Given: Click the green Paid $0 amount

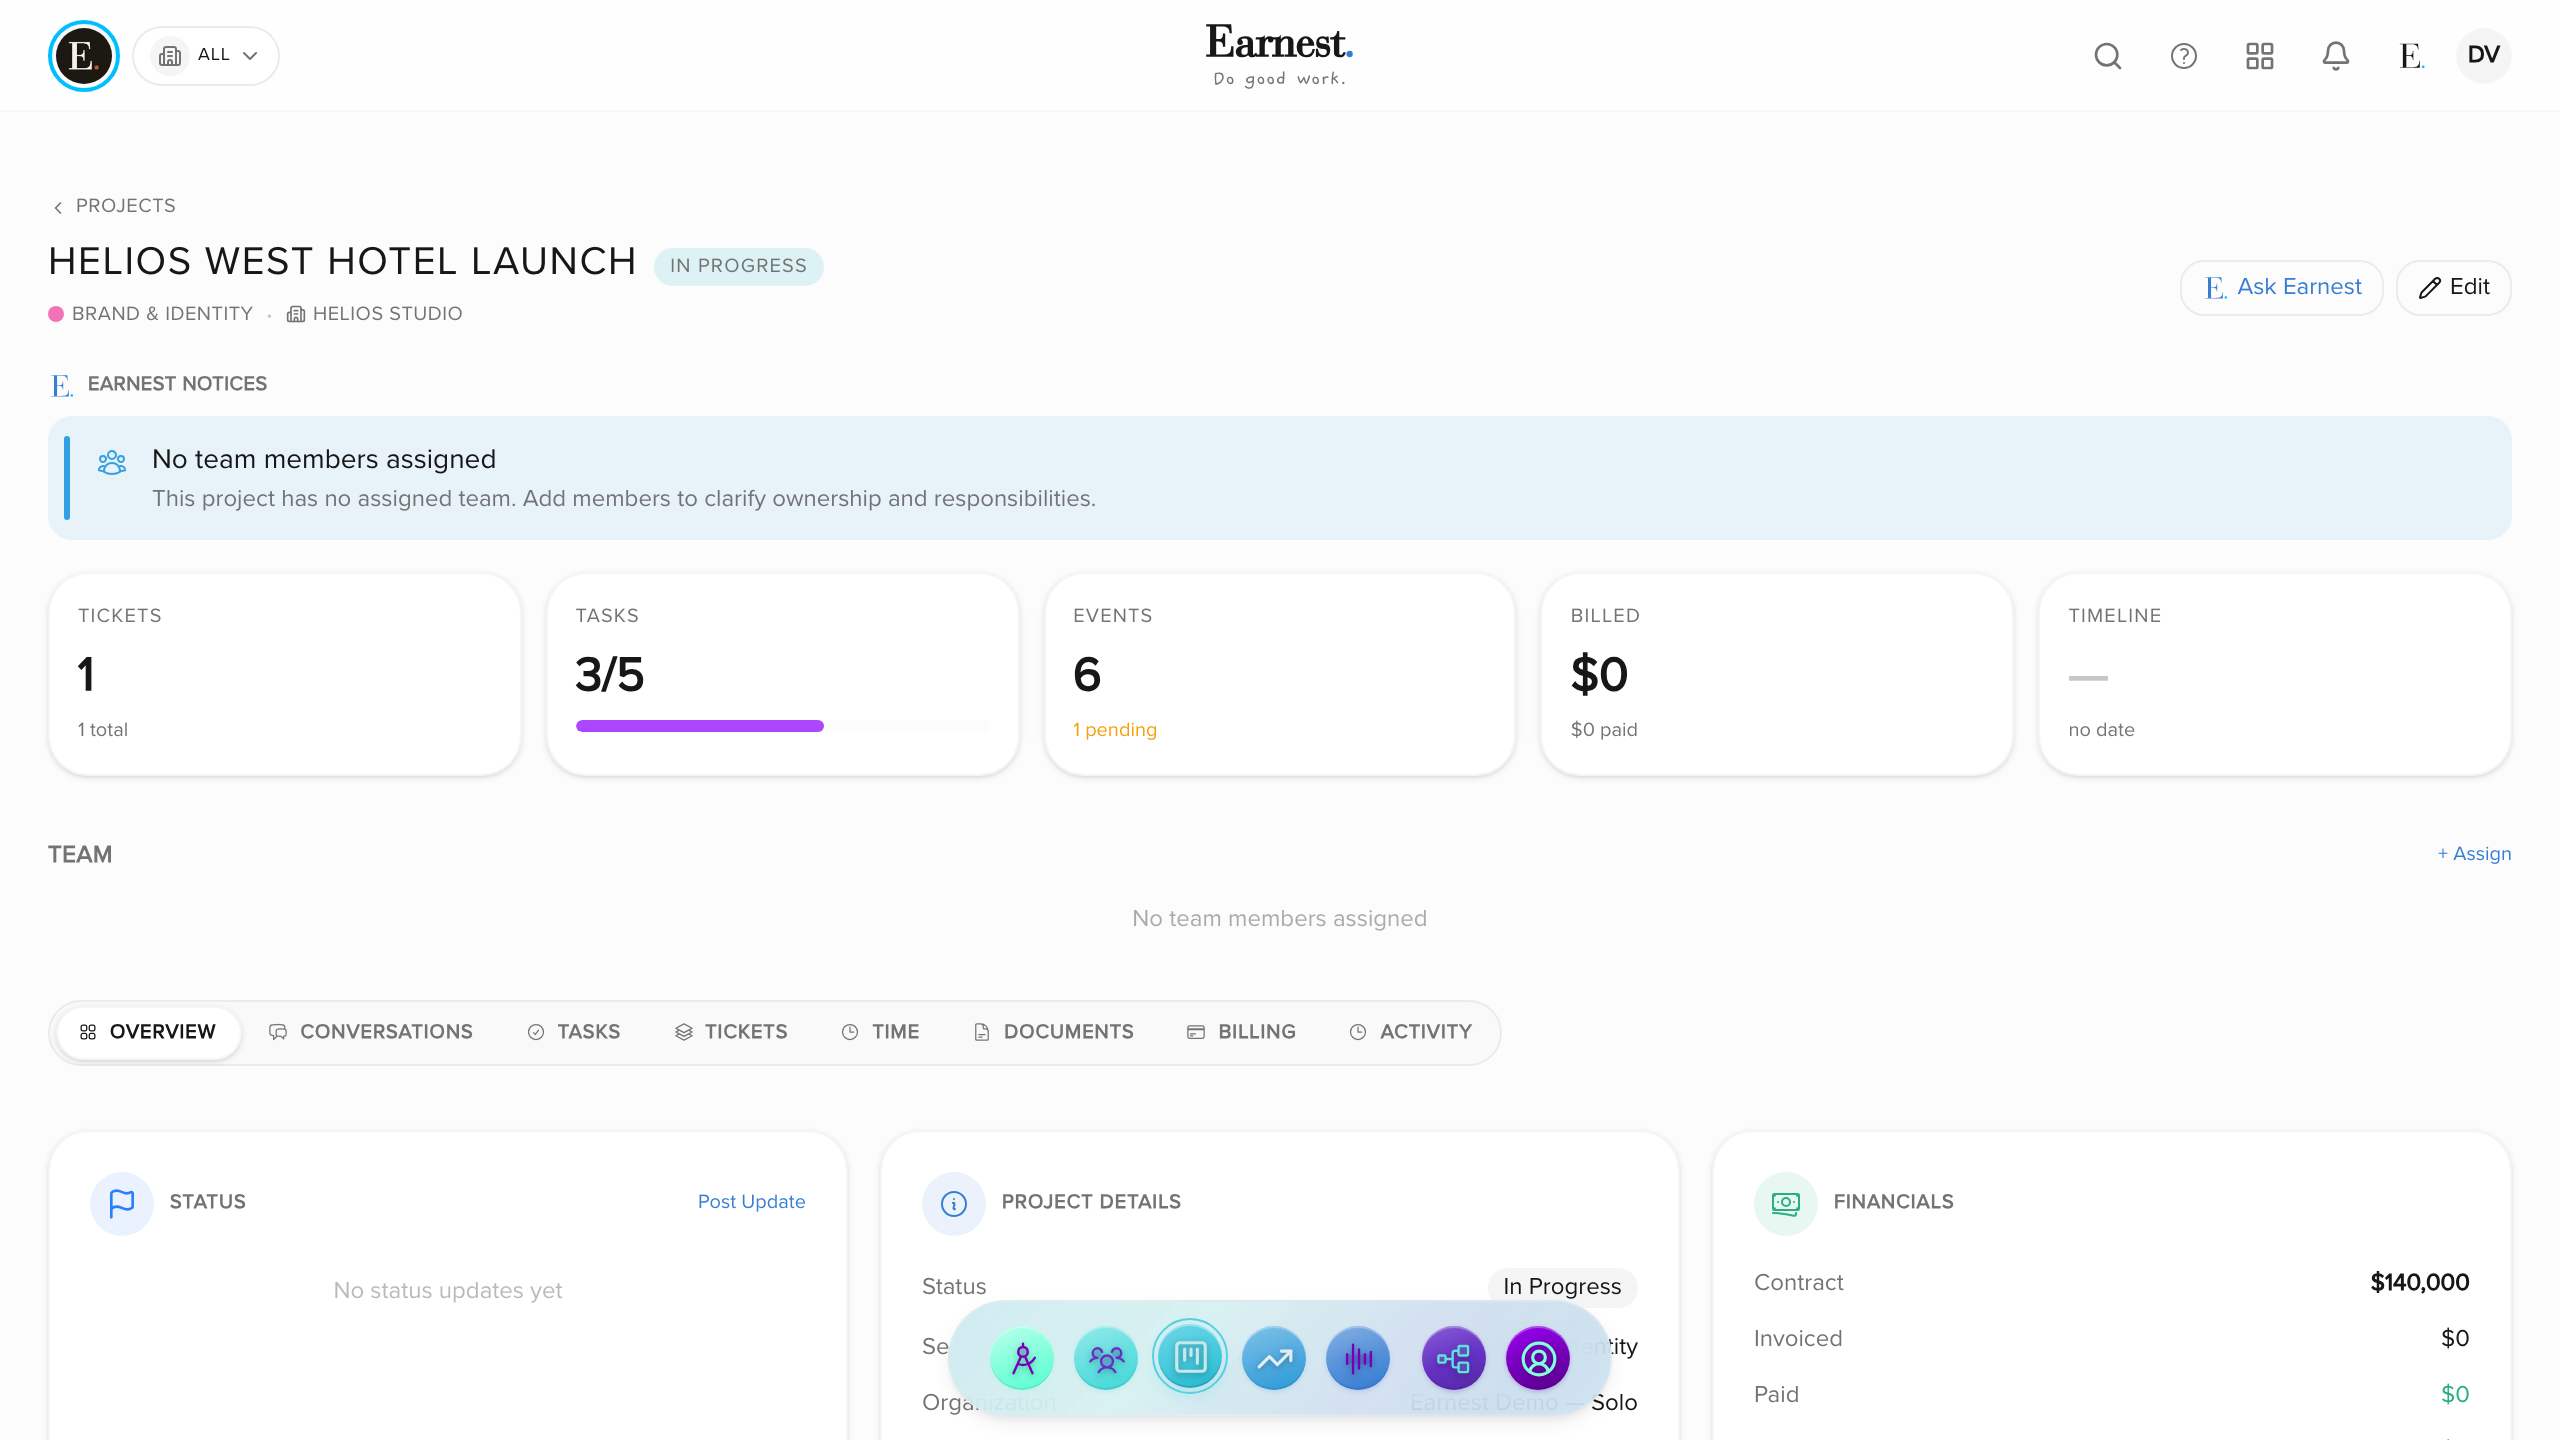Looking at the screenshot, I should 2455,1395.
